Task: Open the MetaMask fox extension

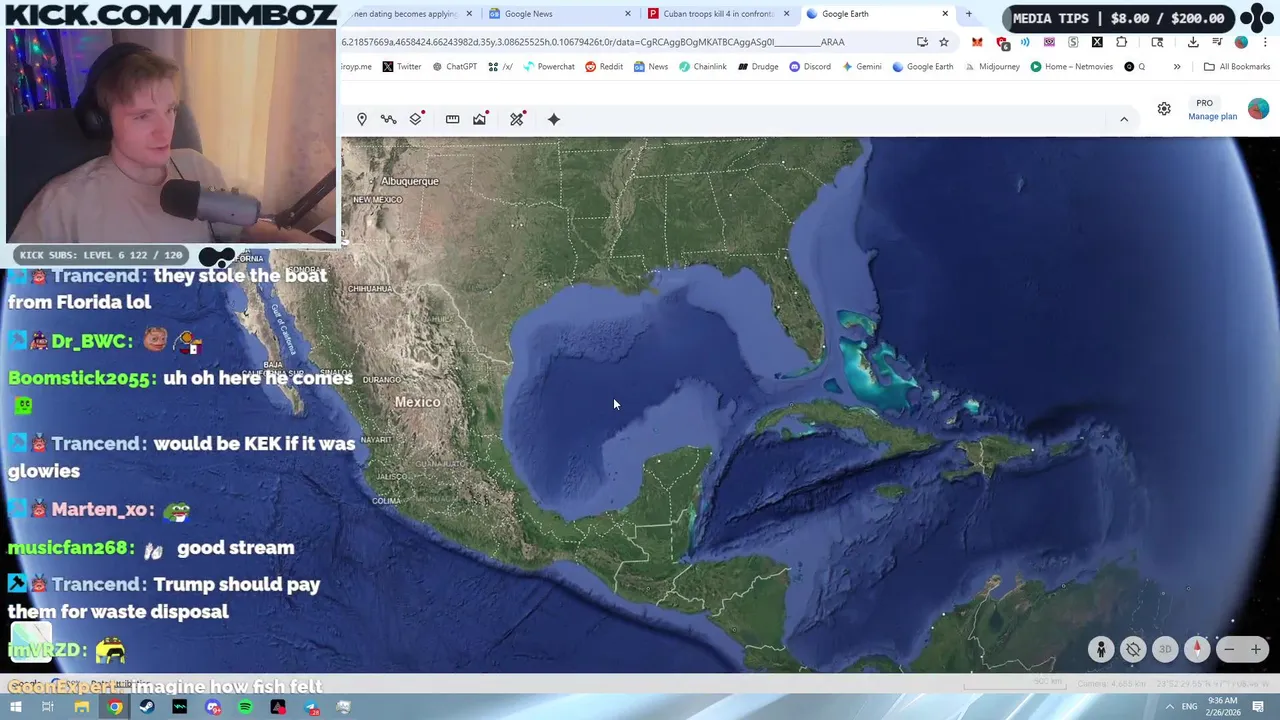Action: point(977,42)
